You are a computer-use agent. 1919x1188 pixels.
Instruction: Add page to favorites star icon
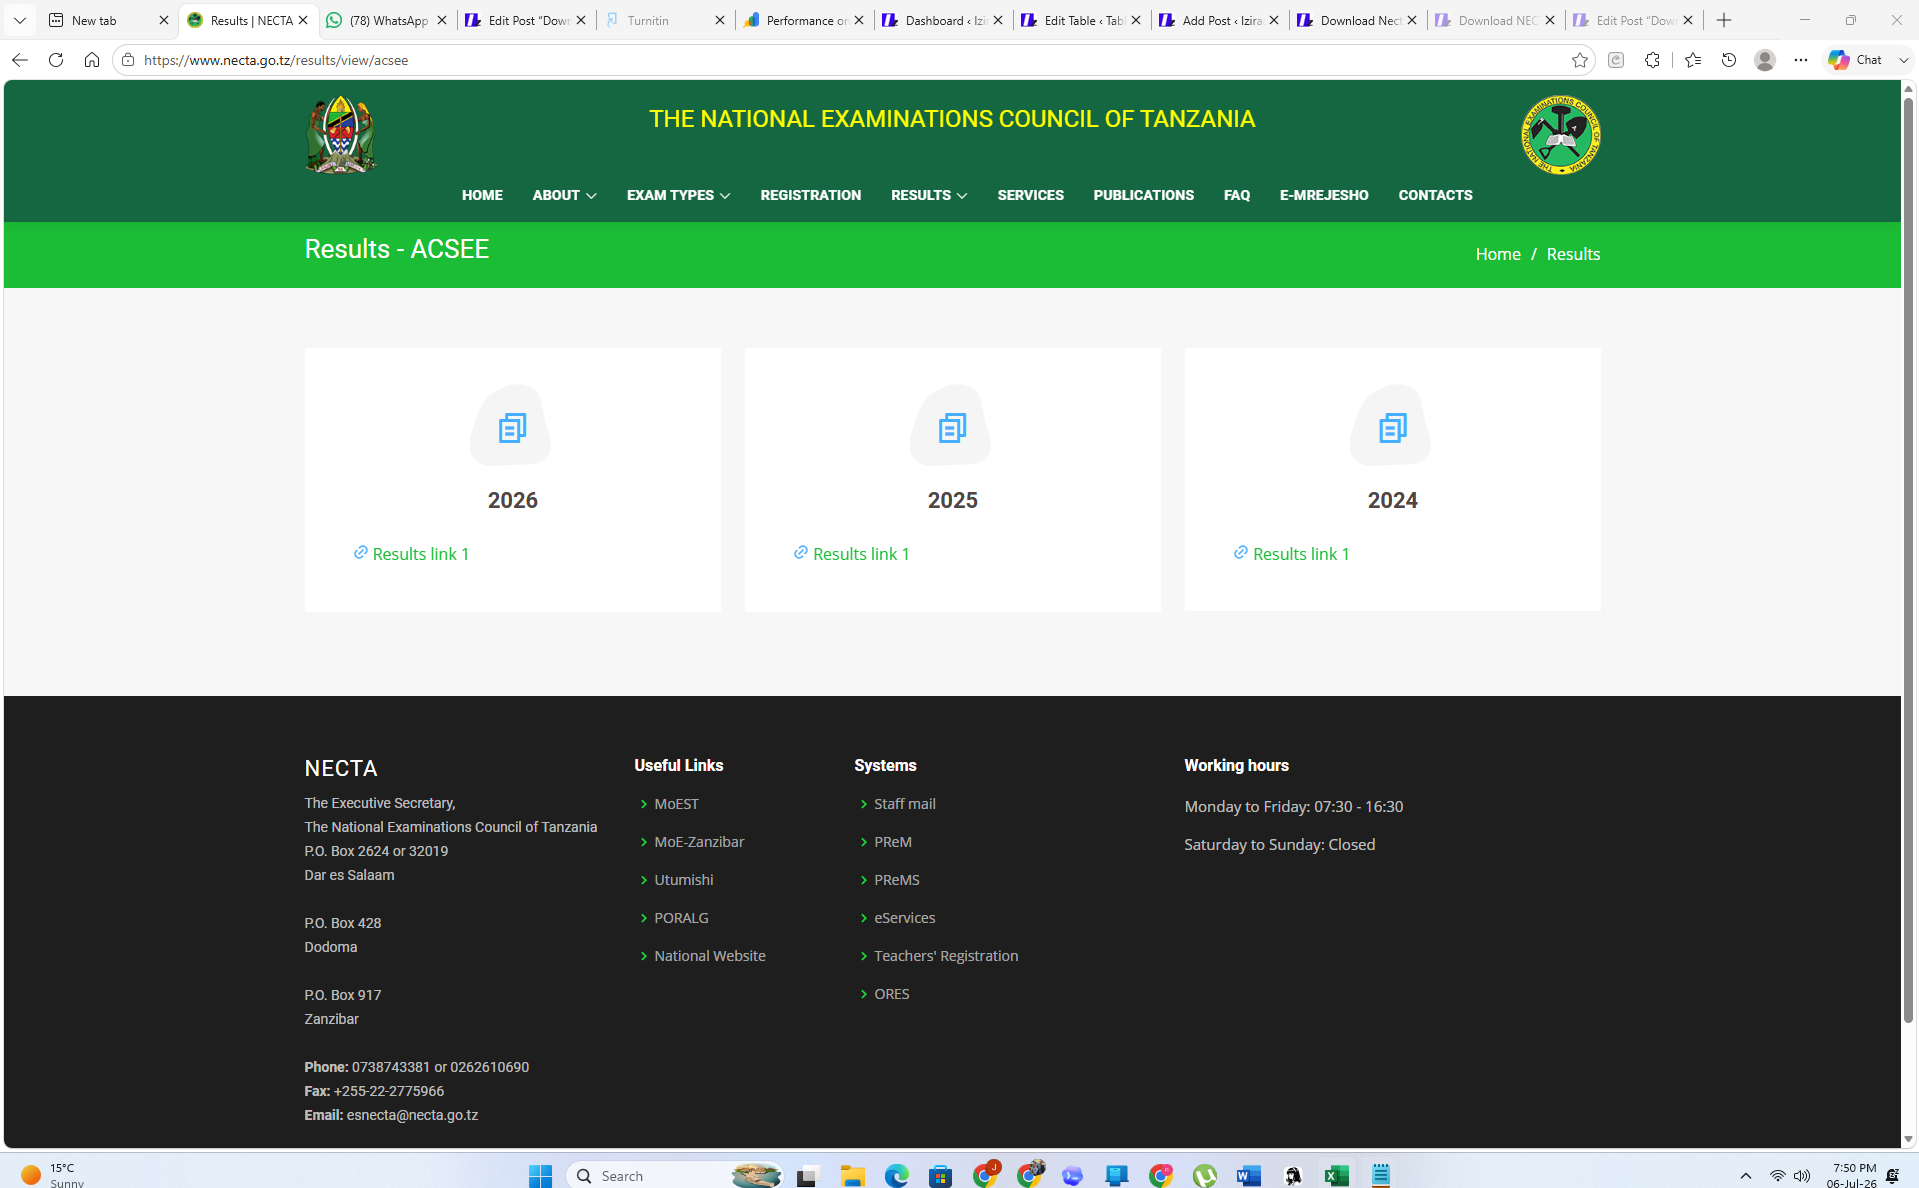pyautogui.click(x=1579, y=60)
